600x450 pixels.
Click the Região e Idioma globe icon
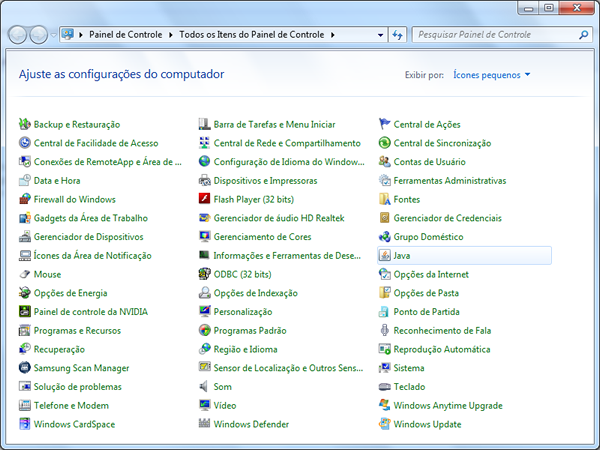coord(205,349)
